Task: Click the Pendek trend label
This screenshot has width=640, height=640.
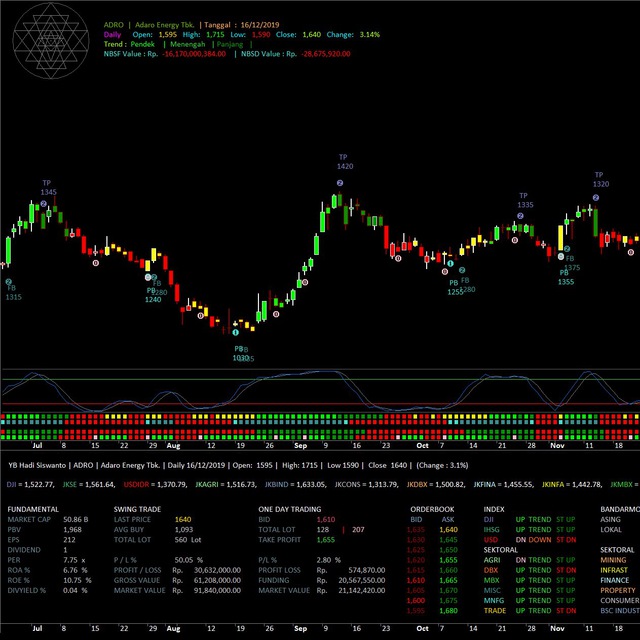Action: 142,44
